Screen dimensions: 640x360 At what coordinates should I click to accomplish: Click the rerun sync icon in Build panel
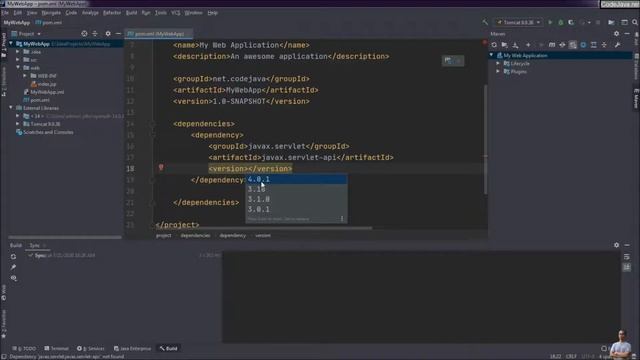click(x=13, y=257)
